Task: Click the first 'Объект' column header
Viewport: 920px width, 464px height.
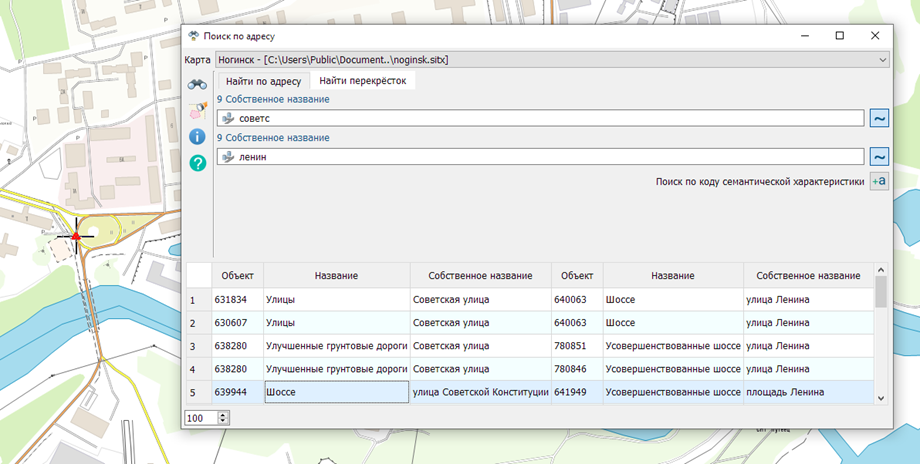Action: pyautogui.click(x=237, y=275)
